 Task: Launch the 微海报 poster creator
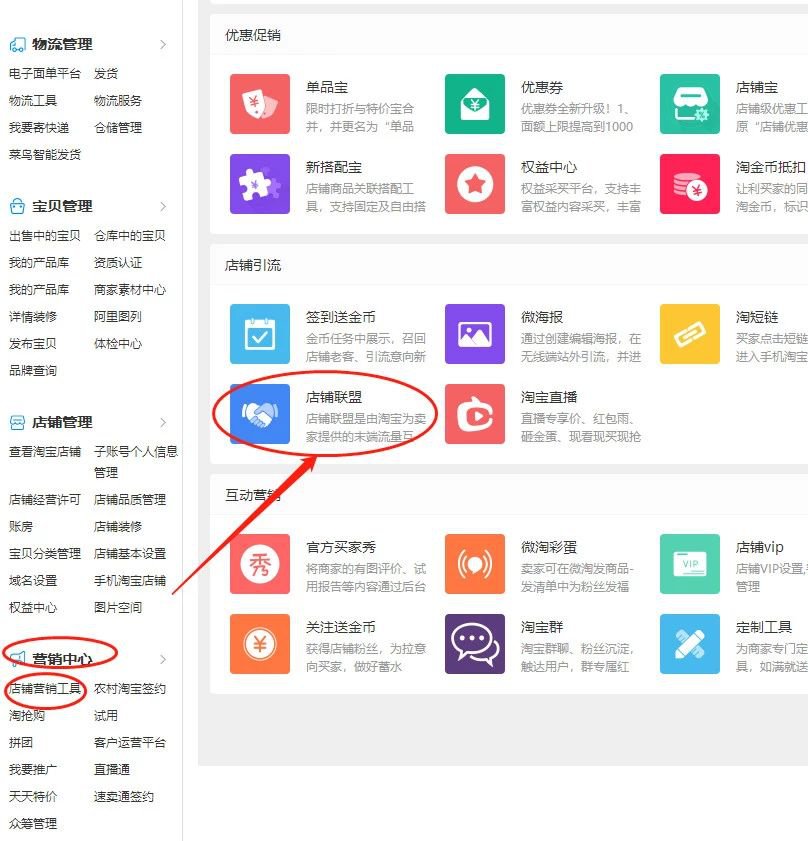(x=474, y=334)
